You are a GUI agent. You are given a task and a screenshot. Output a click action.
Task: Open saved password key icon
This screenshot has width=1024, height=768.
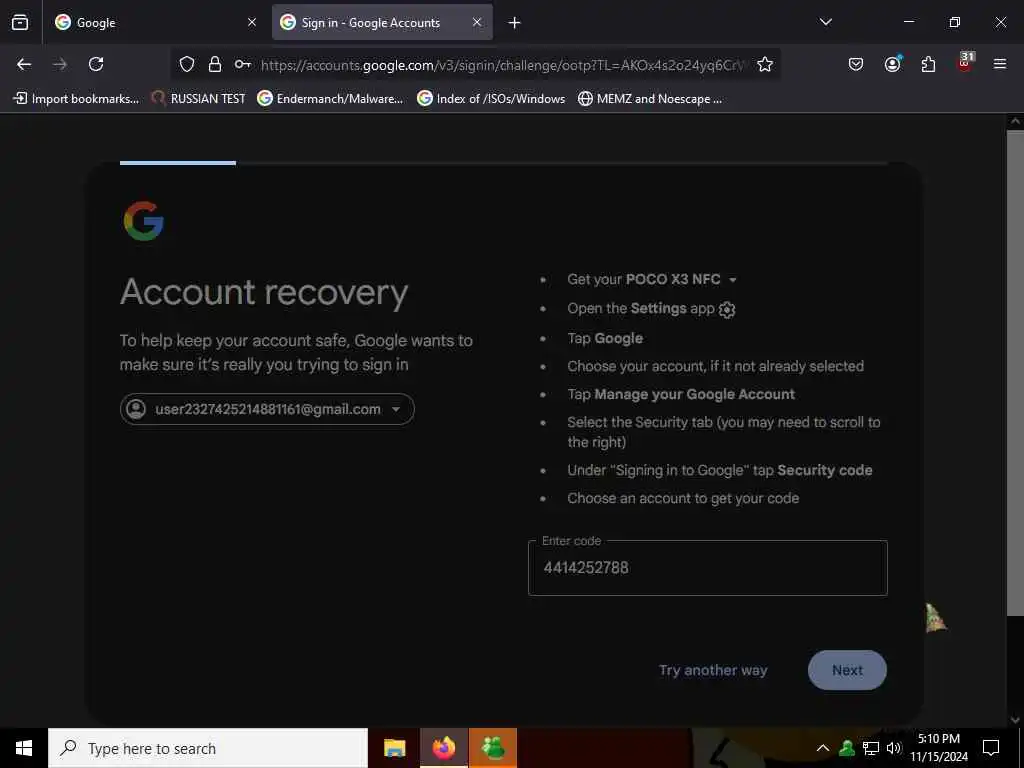(243, 64)
